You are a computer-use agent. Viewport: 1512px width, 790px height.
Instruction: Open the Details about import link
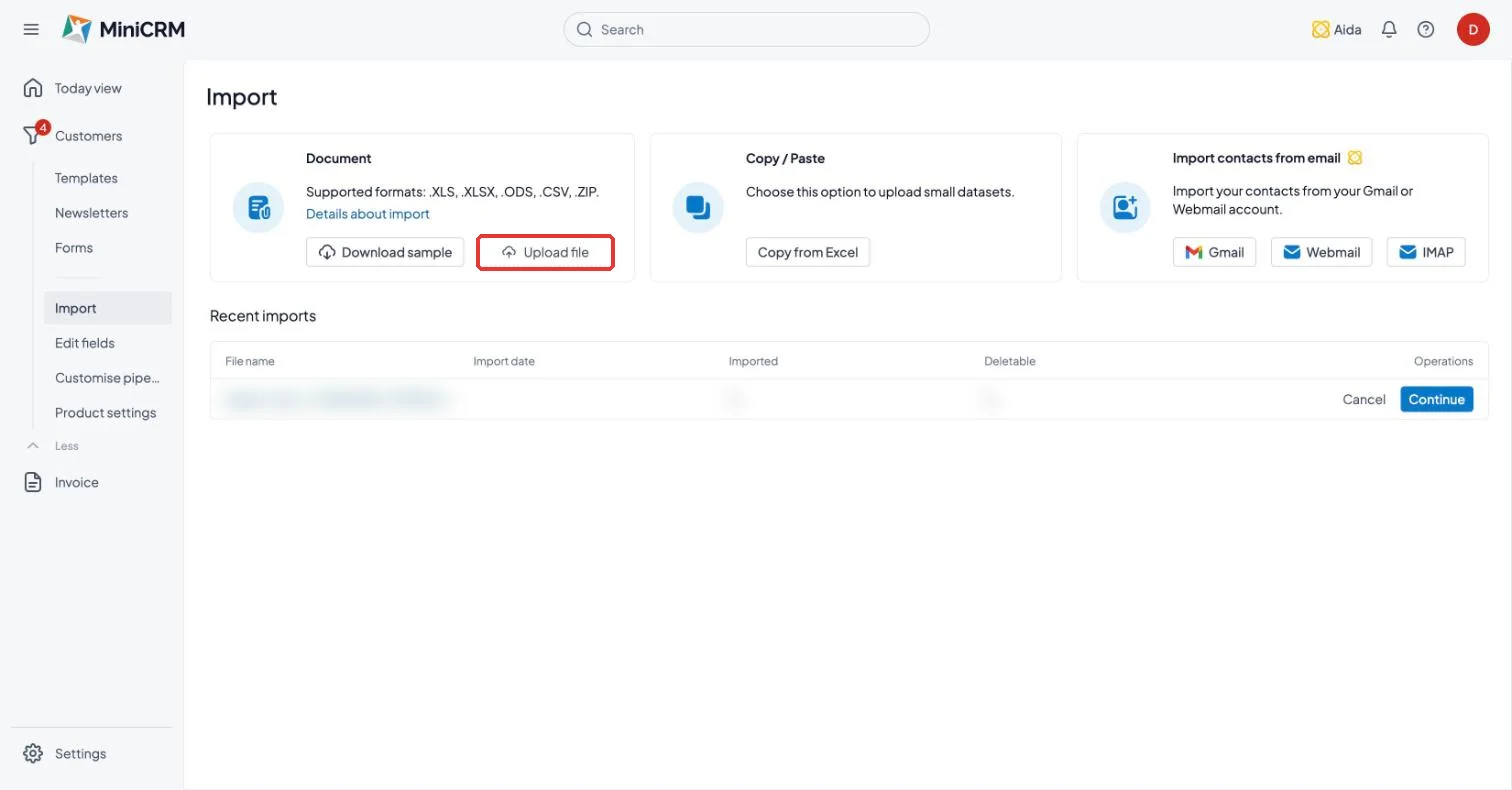click(x=368, y=214)
